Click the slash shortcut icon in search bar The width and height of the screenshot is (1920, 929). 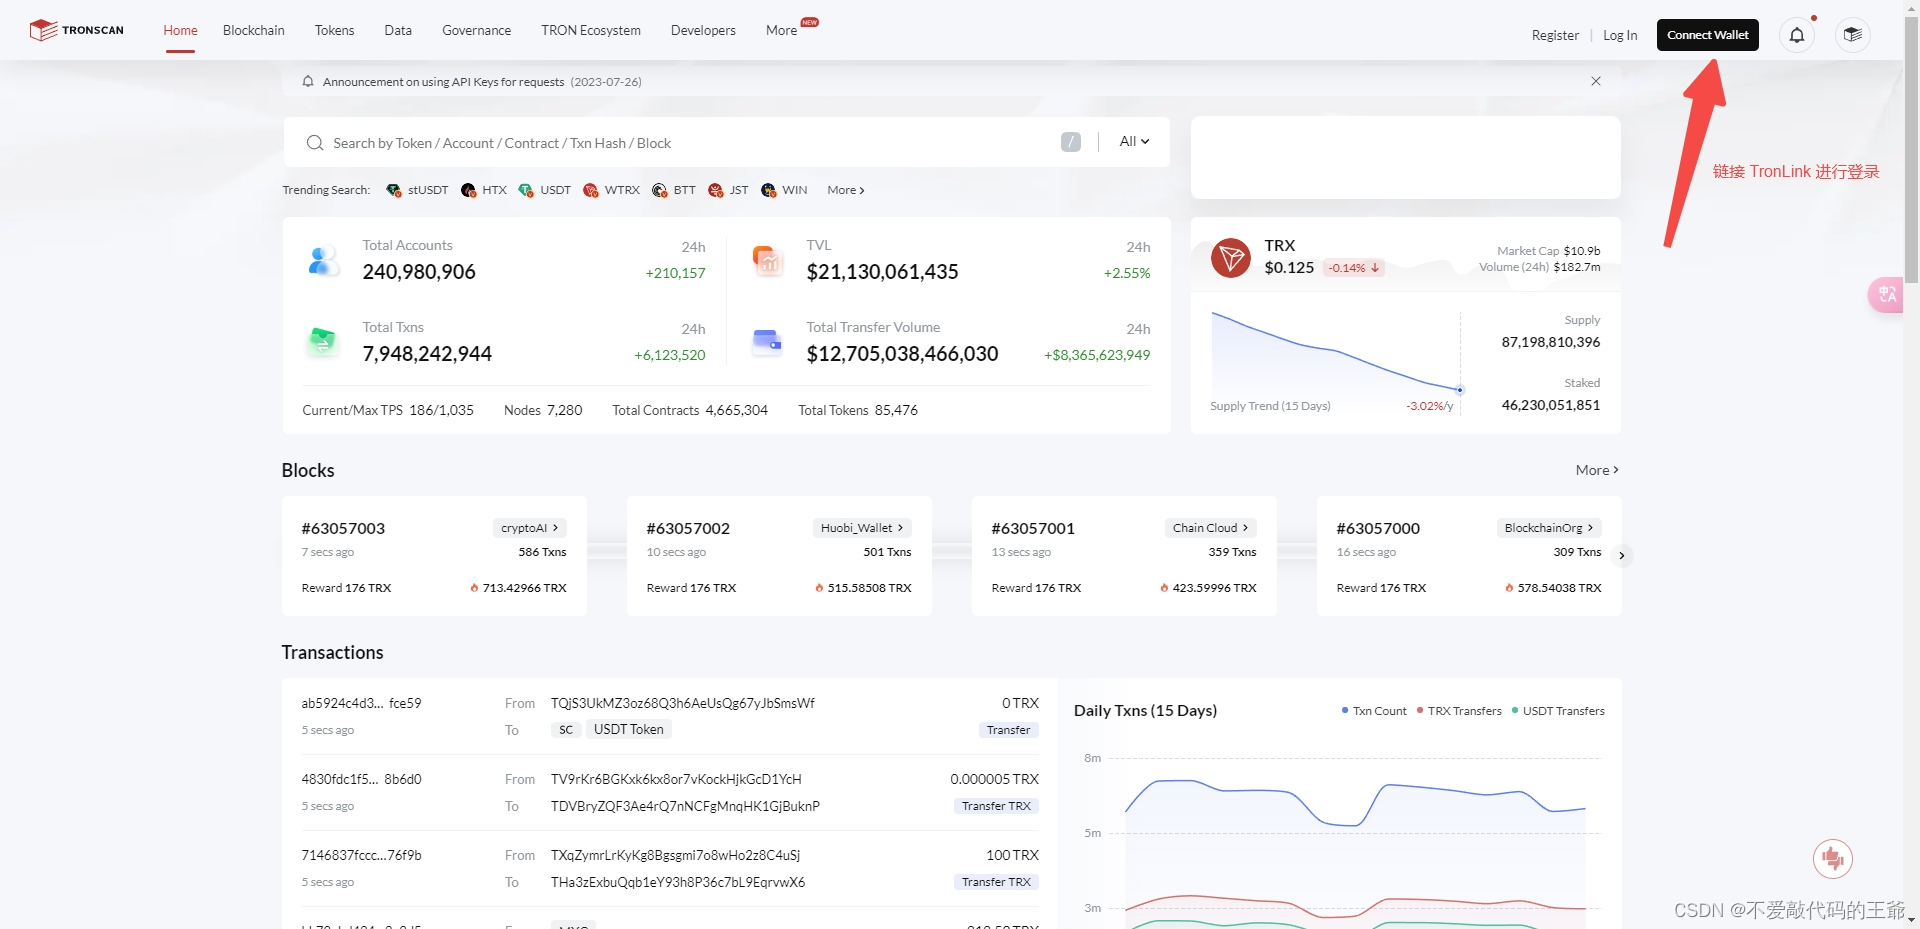point(1071,142)
